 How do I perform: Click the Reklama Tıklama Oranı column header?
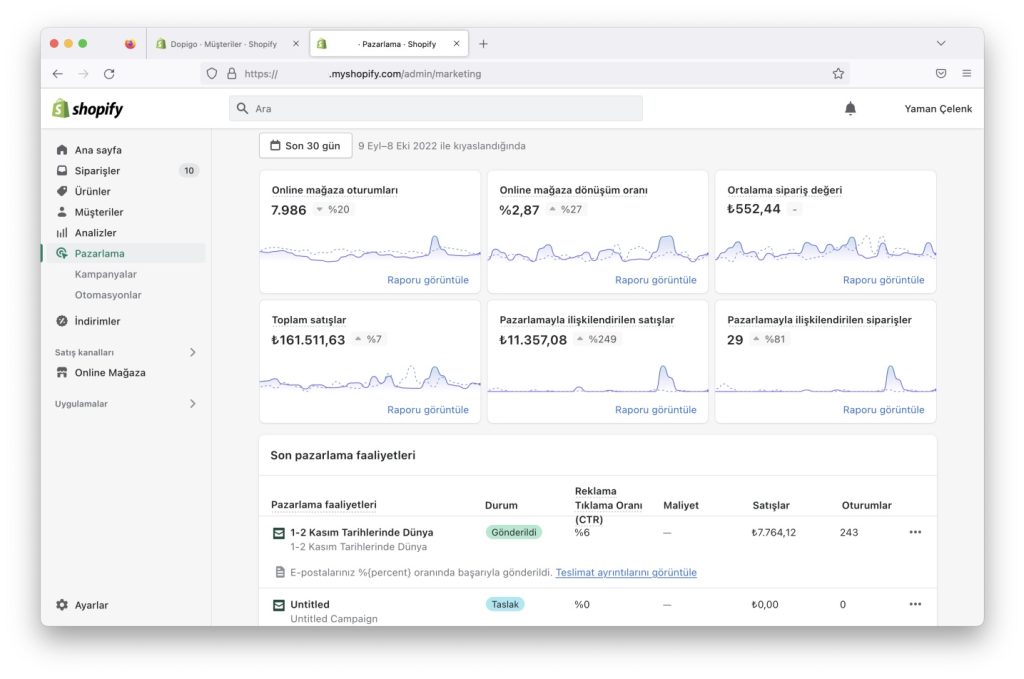tap(608, 505)
